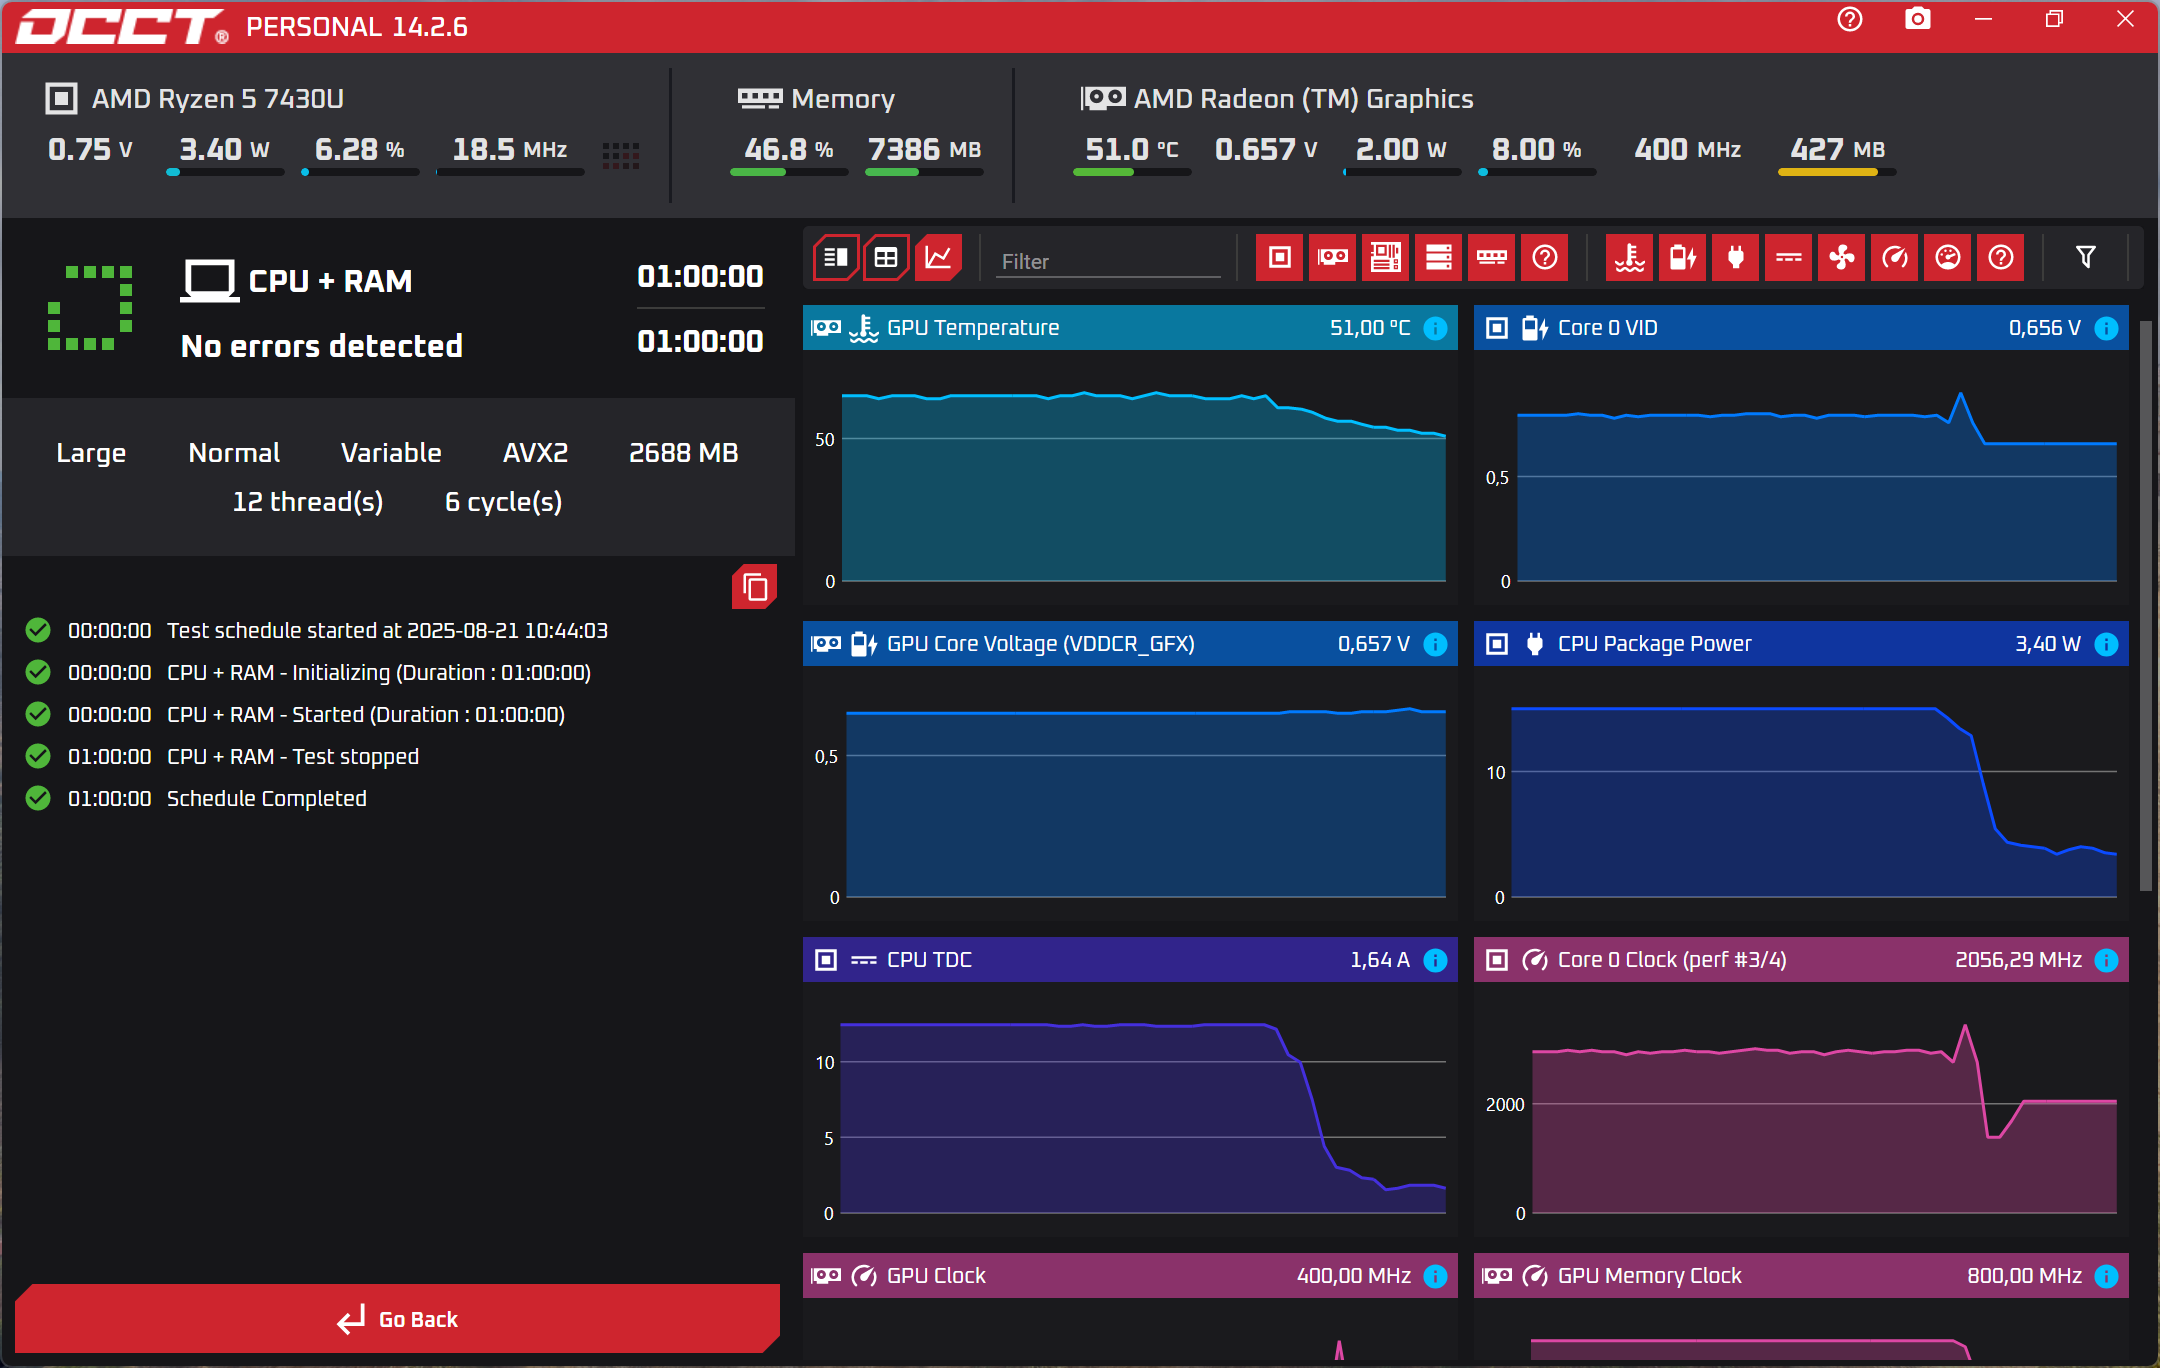This screenshot has width=2160, height=1368.
Task: Switch to list view mode
Action: click(835, 258)
